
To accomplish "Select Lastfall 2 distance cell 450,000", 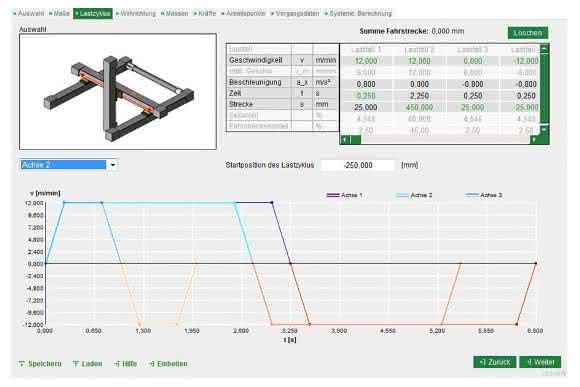I will point(419,107).
